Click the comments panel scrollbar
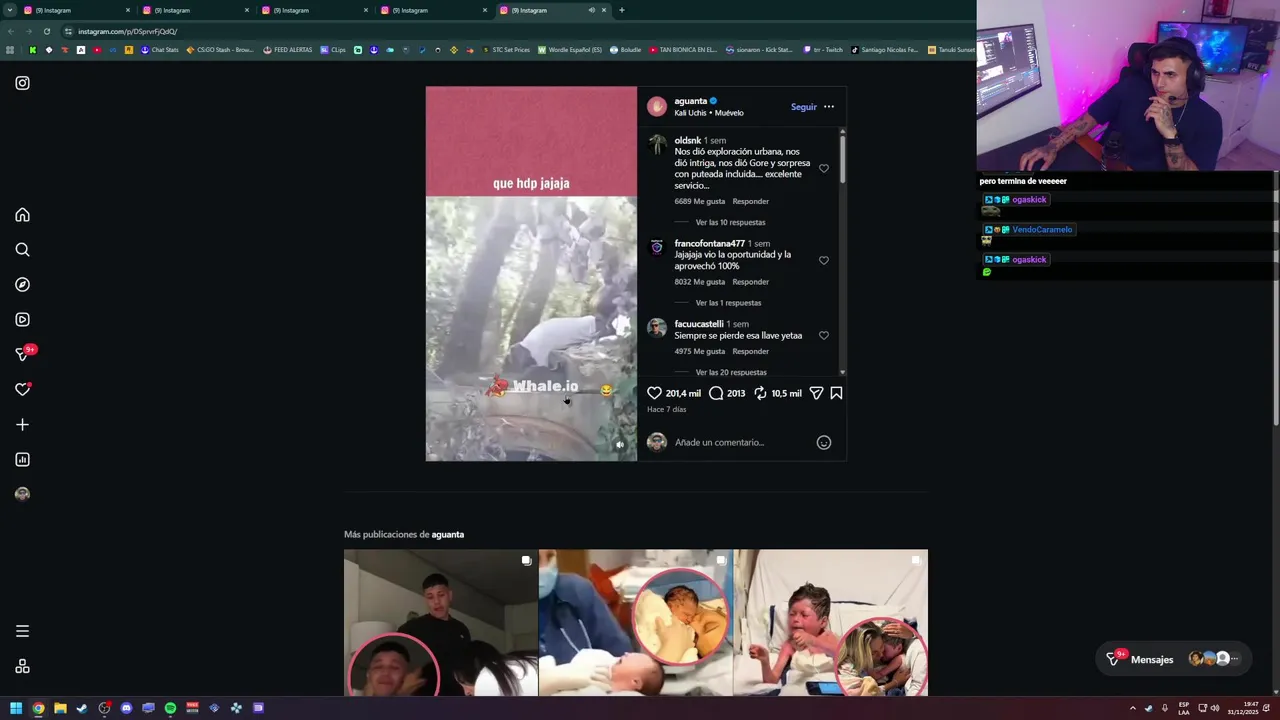1280x720 pixels. (842, 158)
